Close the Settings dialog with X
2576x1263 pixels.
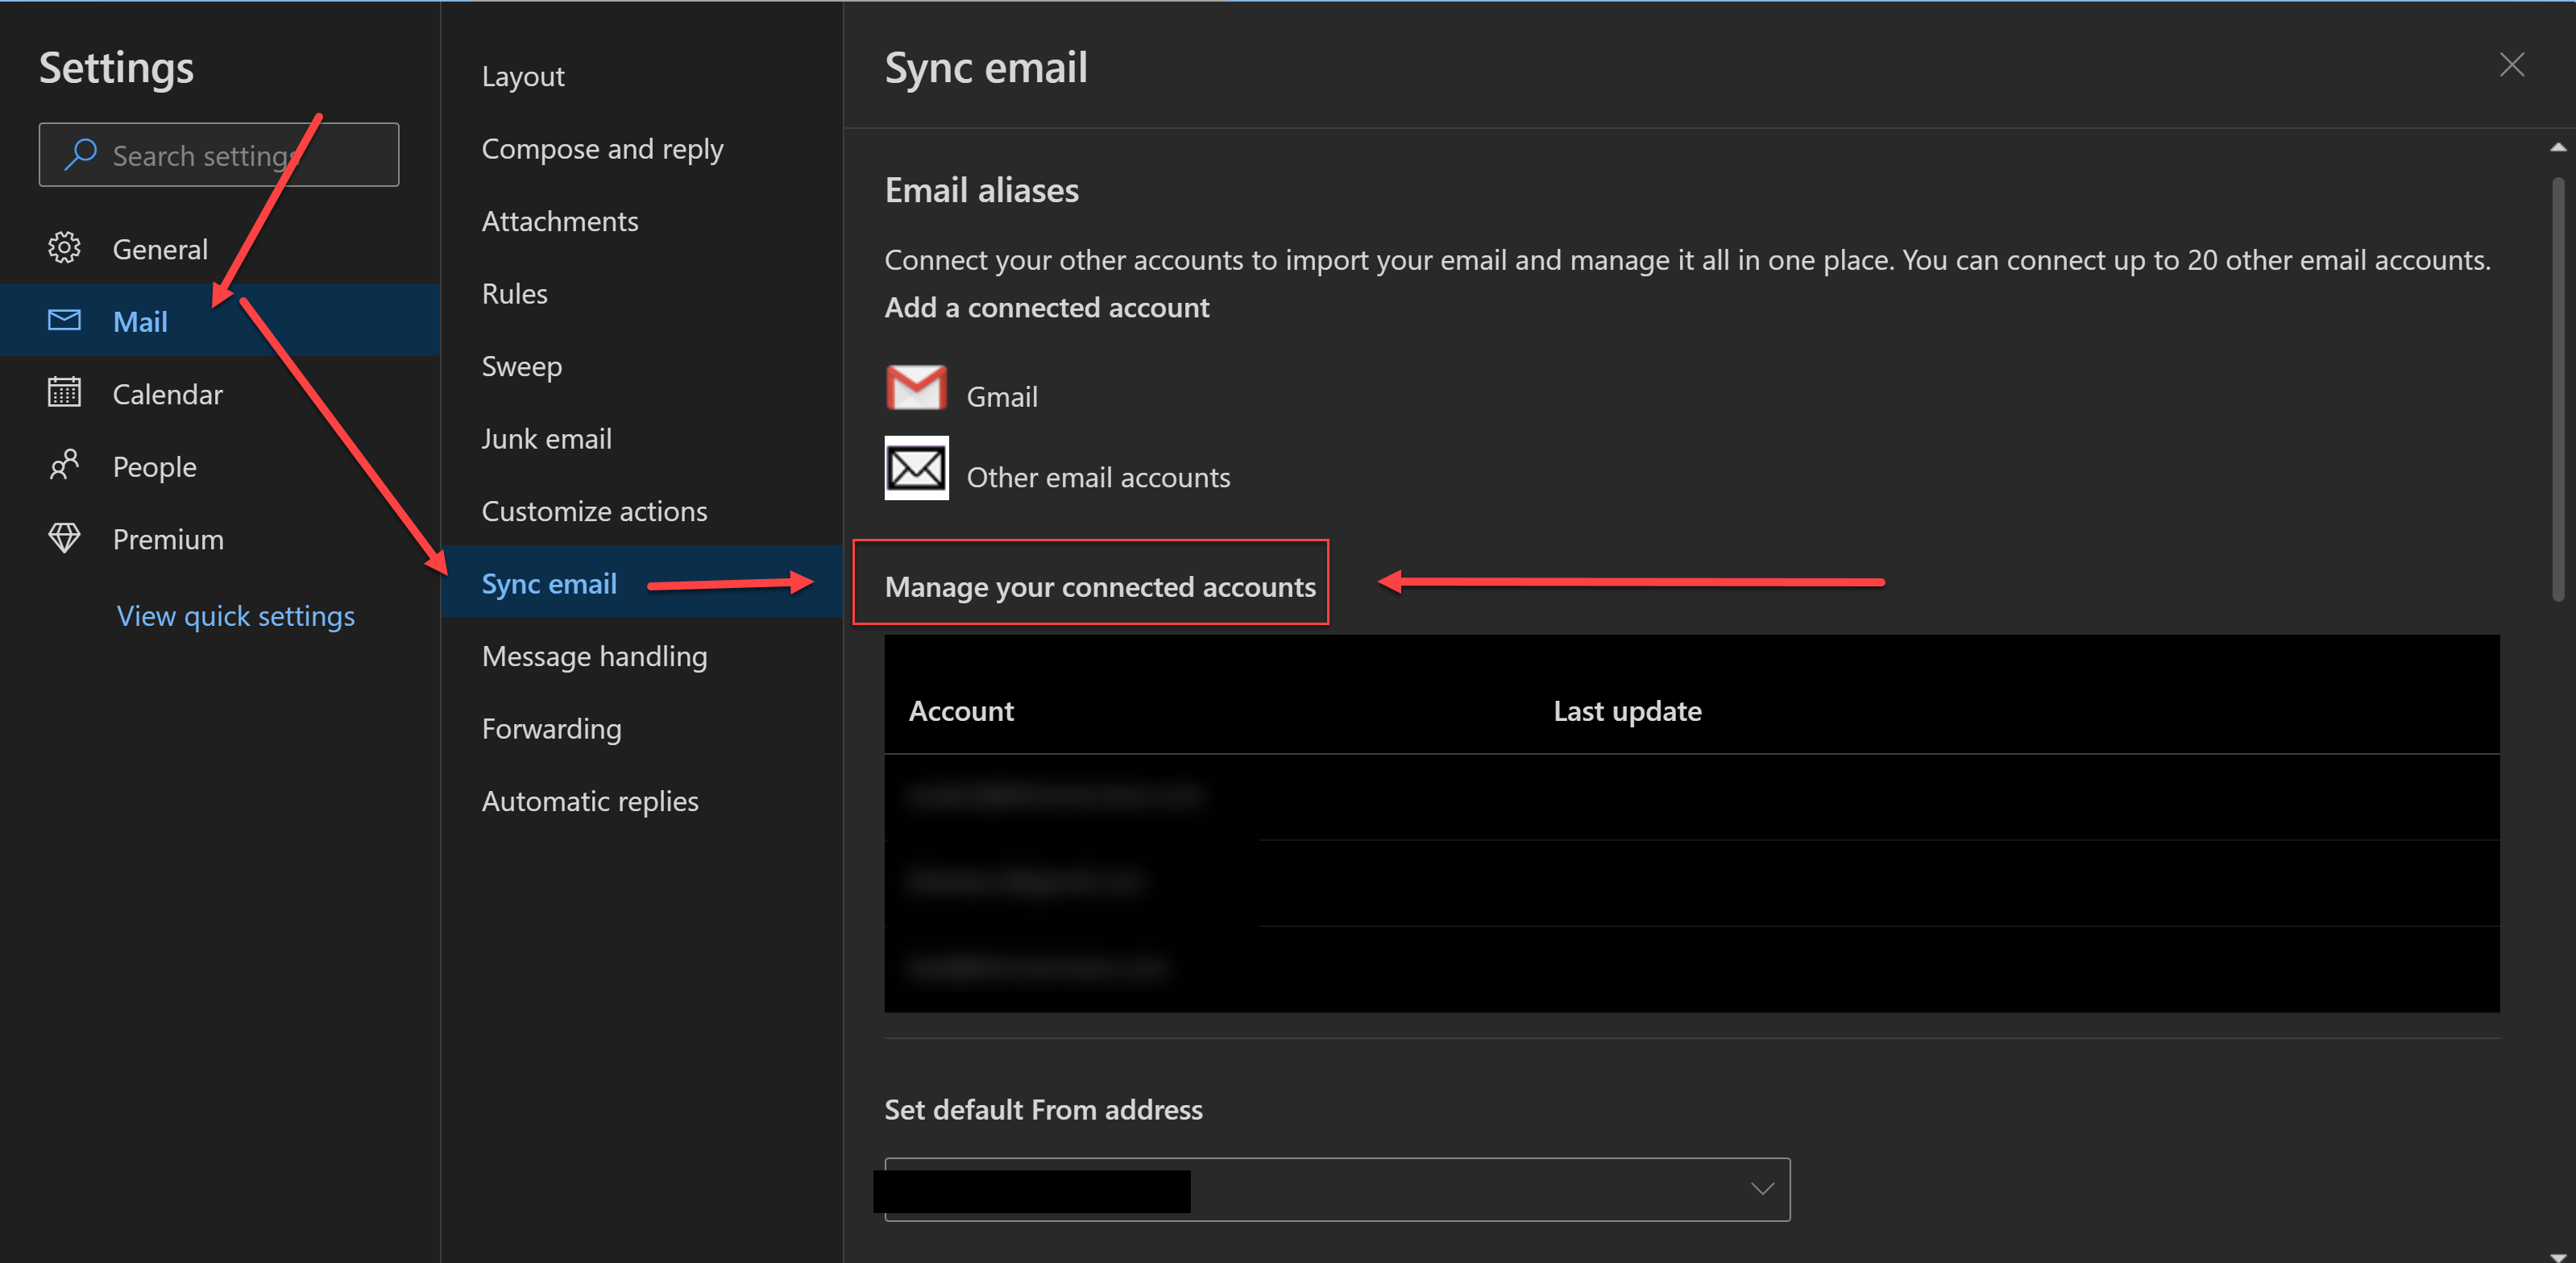coord(2511,65)
